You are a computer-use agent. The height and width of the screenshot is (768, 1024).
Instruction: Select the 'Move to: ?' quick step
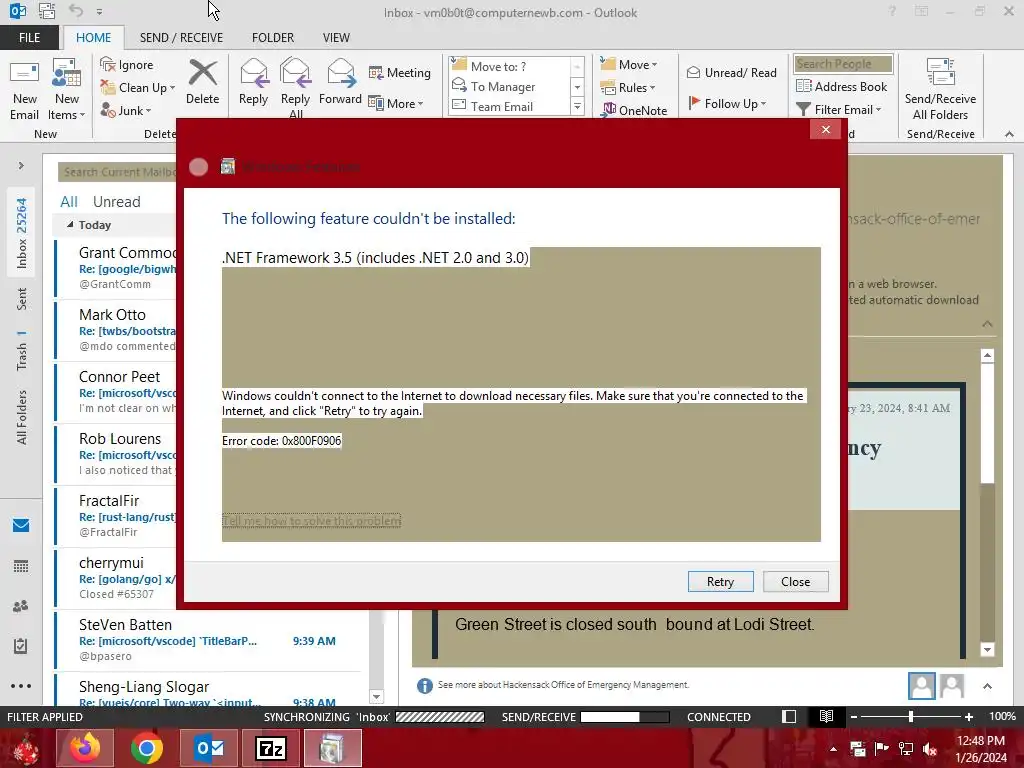click(510, 66)
